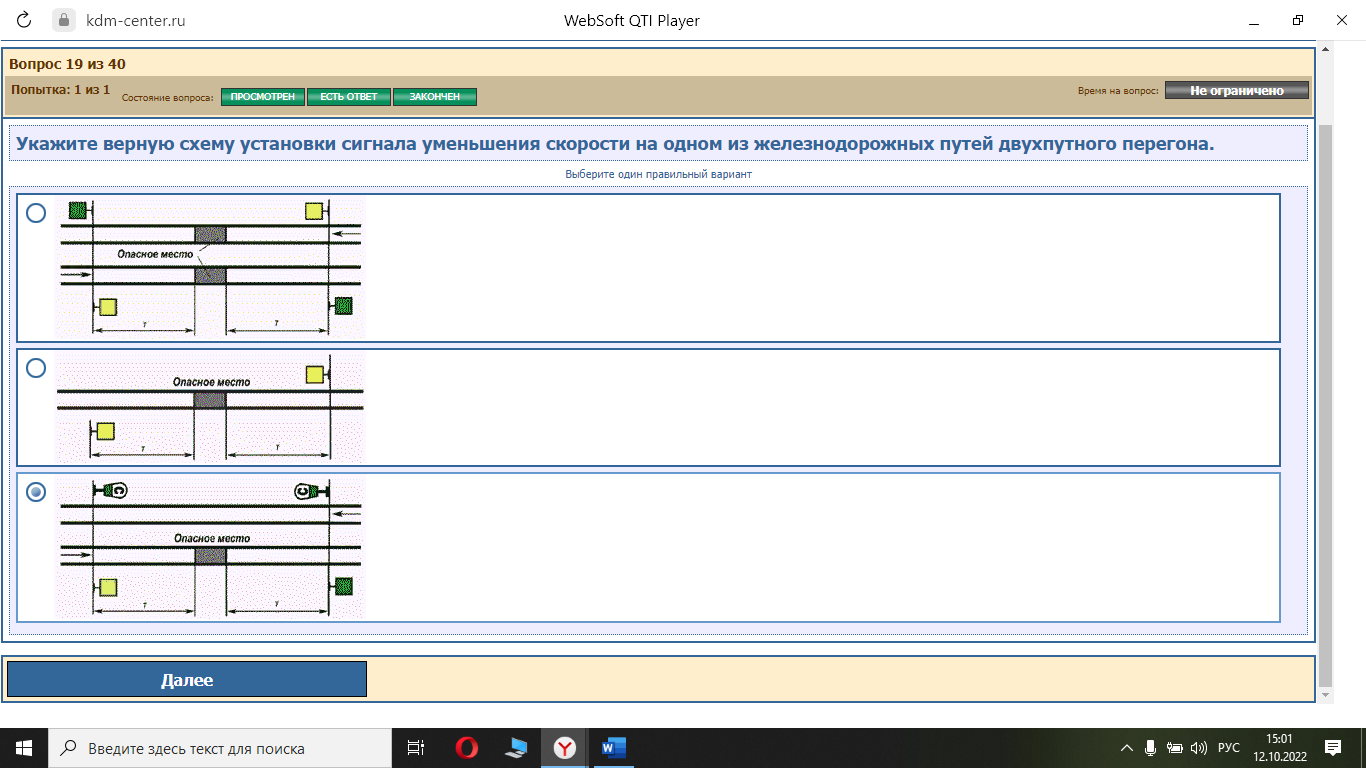
Task: Reload the page with the refresh icon
Action: click(25, 20)
